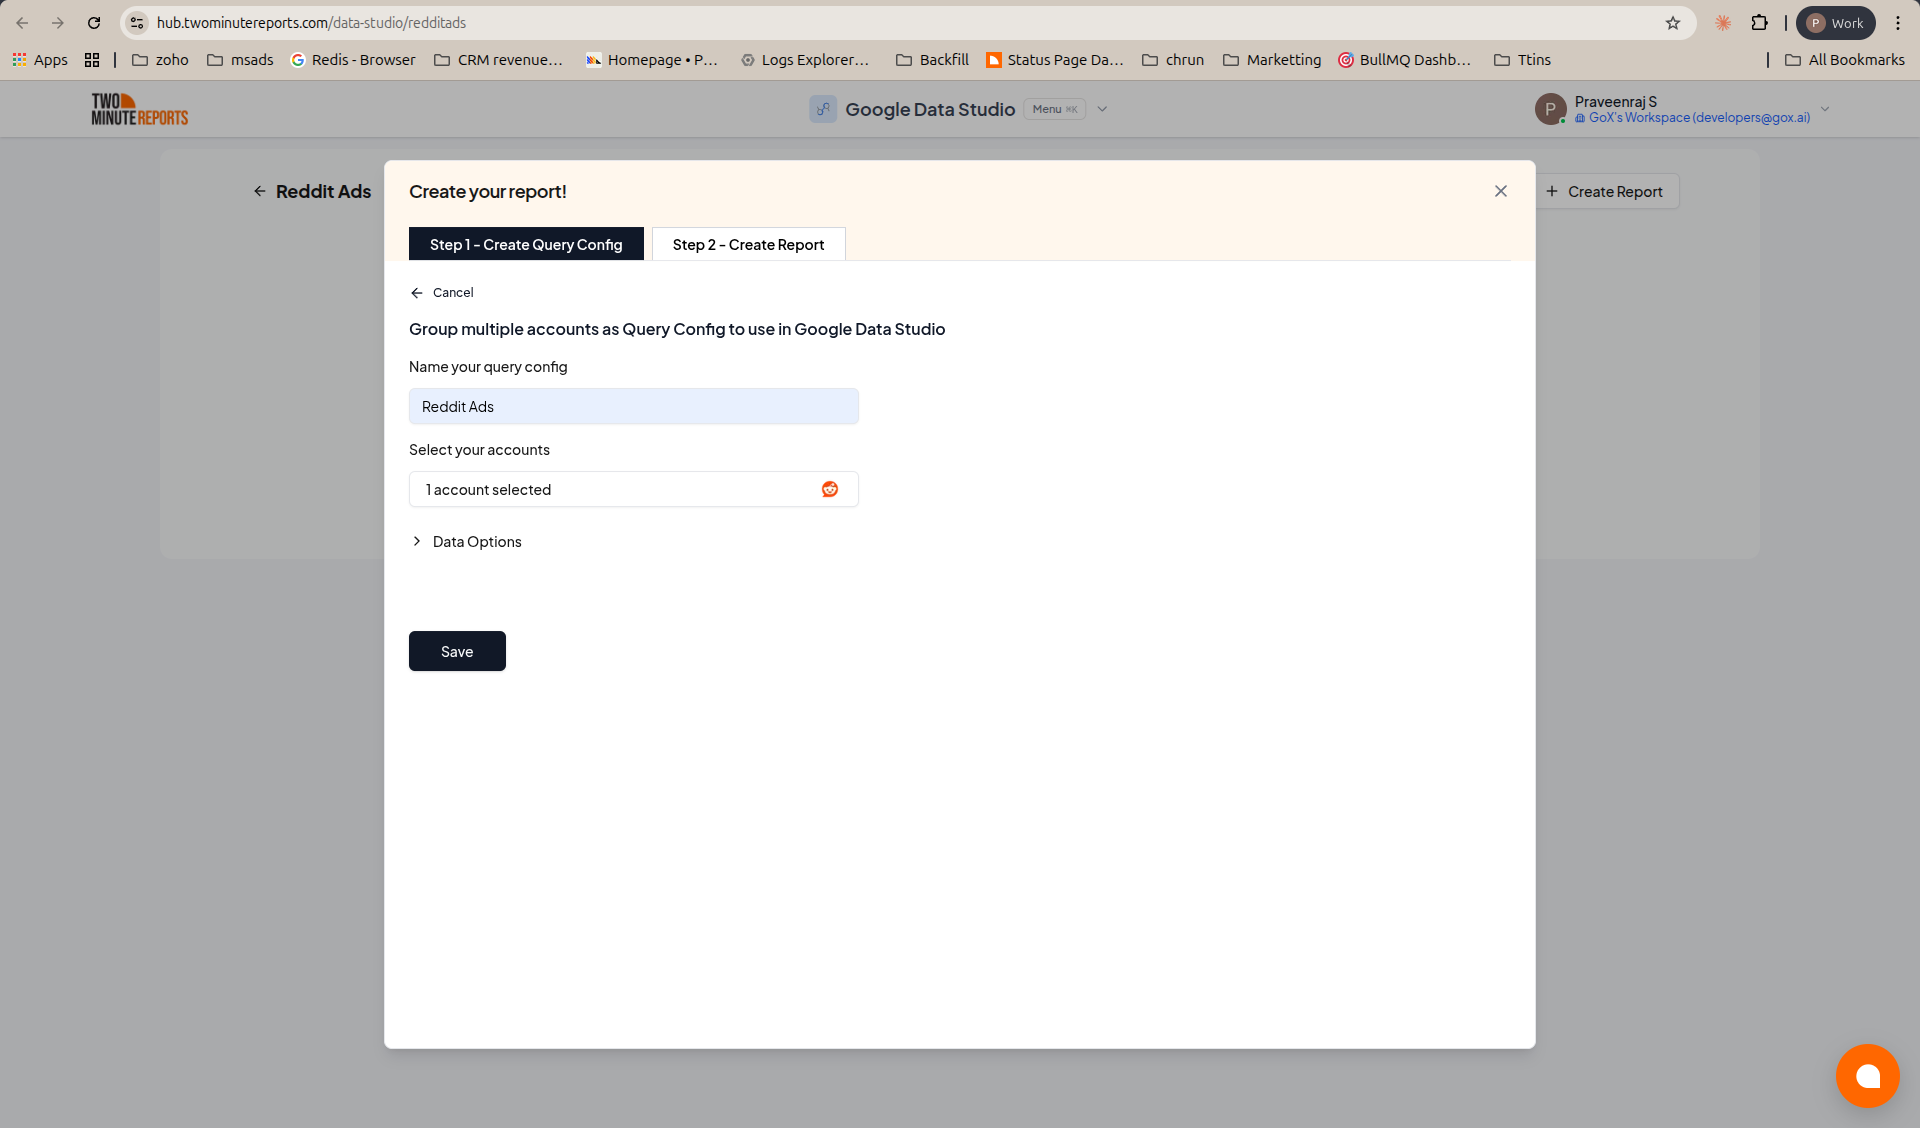This screenshot has height=1128, width=1920.
Task: Click the query config name field
Action: click(x=634, y=406)
